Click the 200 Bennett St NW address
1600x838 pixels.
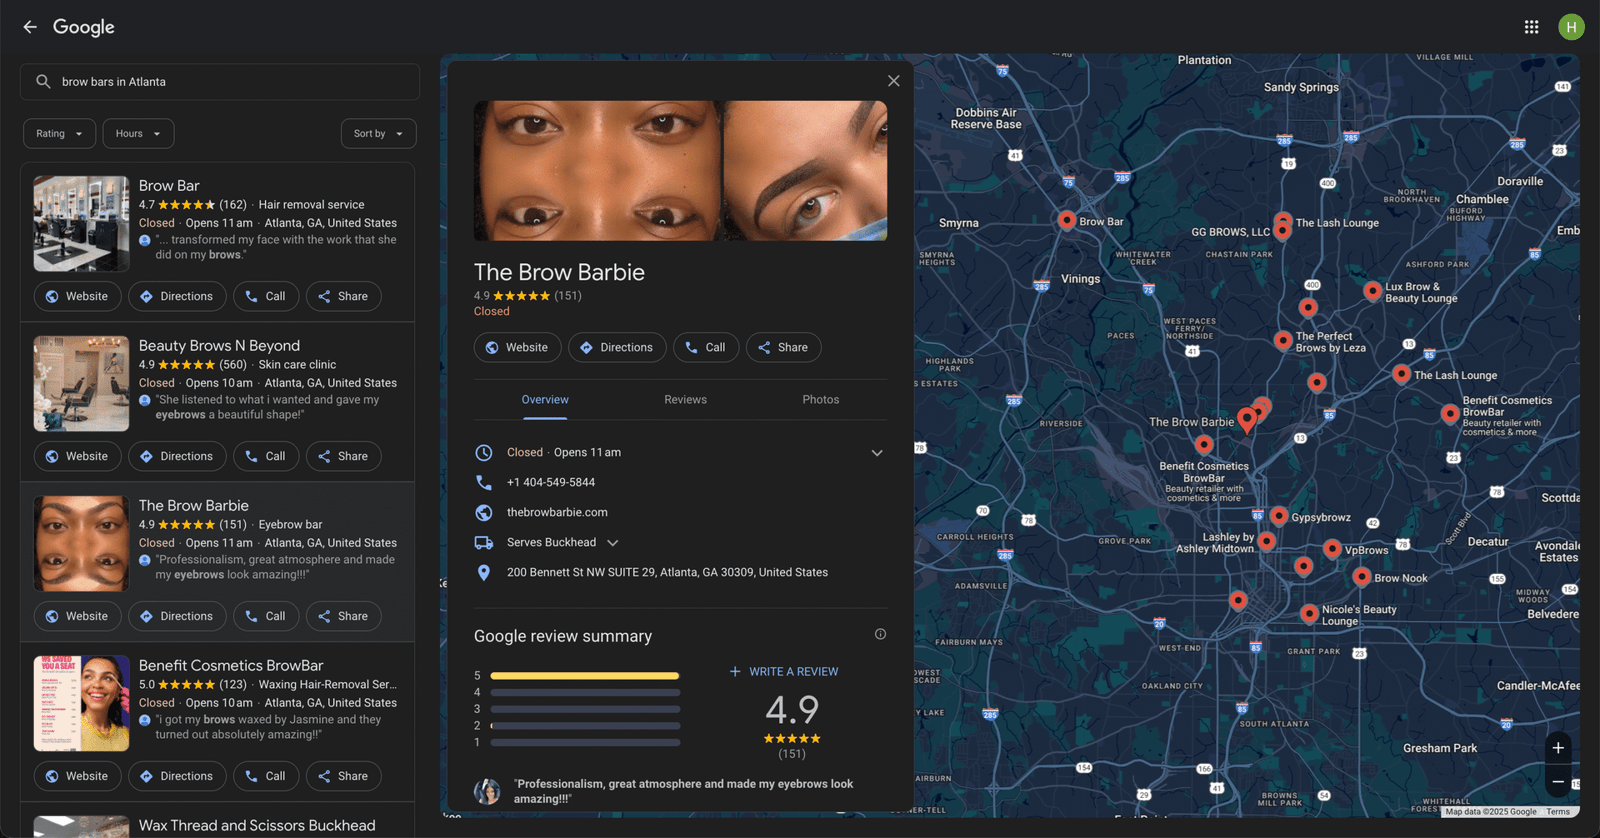click(x=667, y=572)
